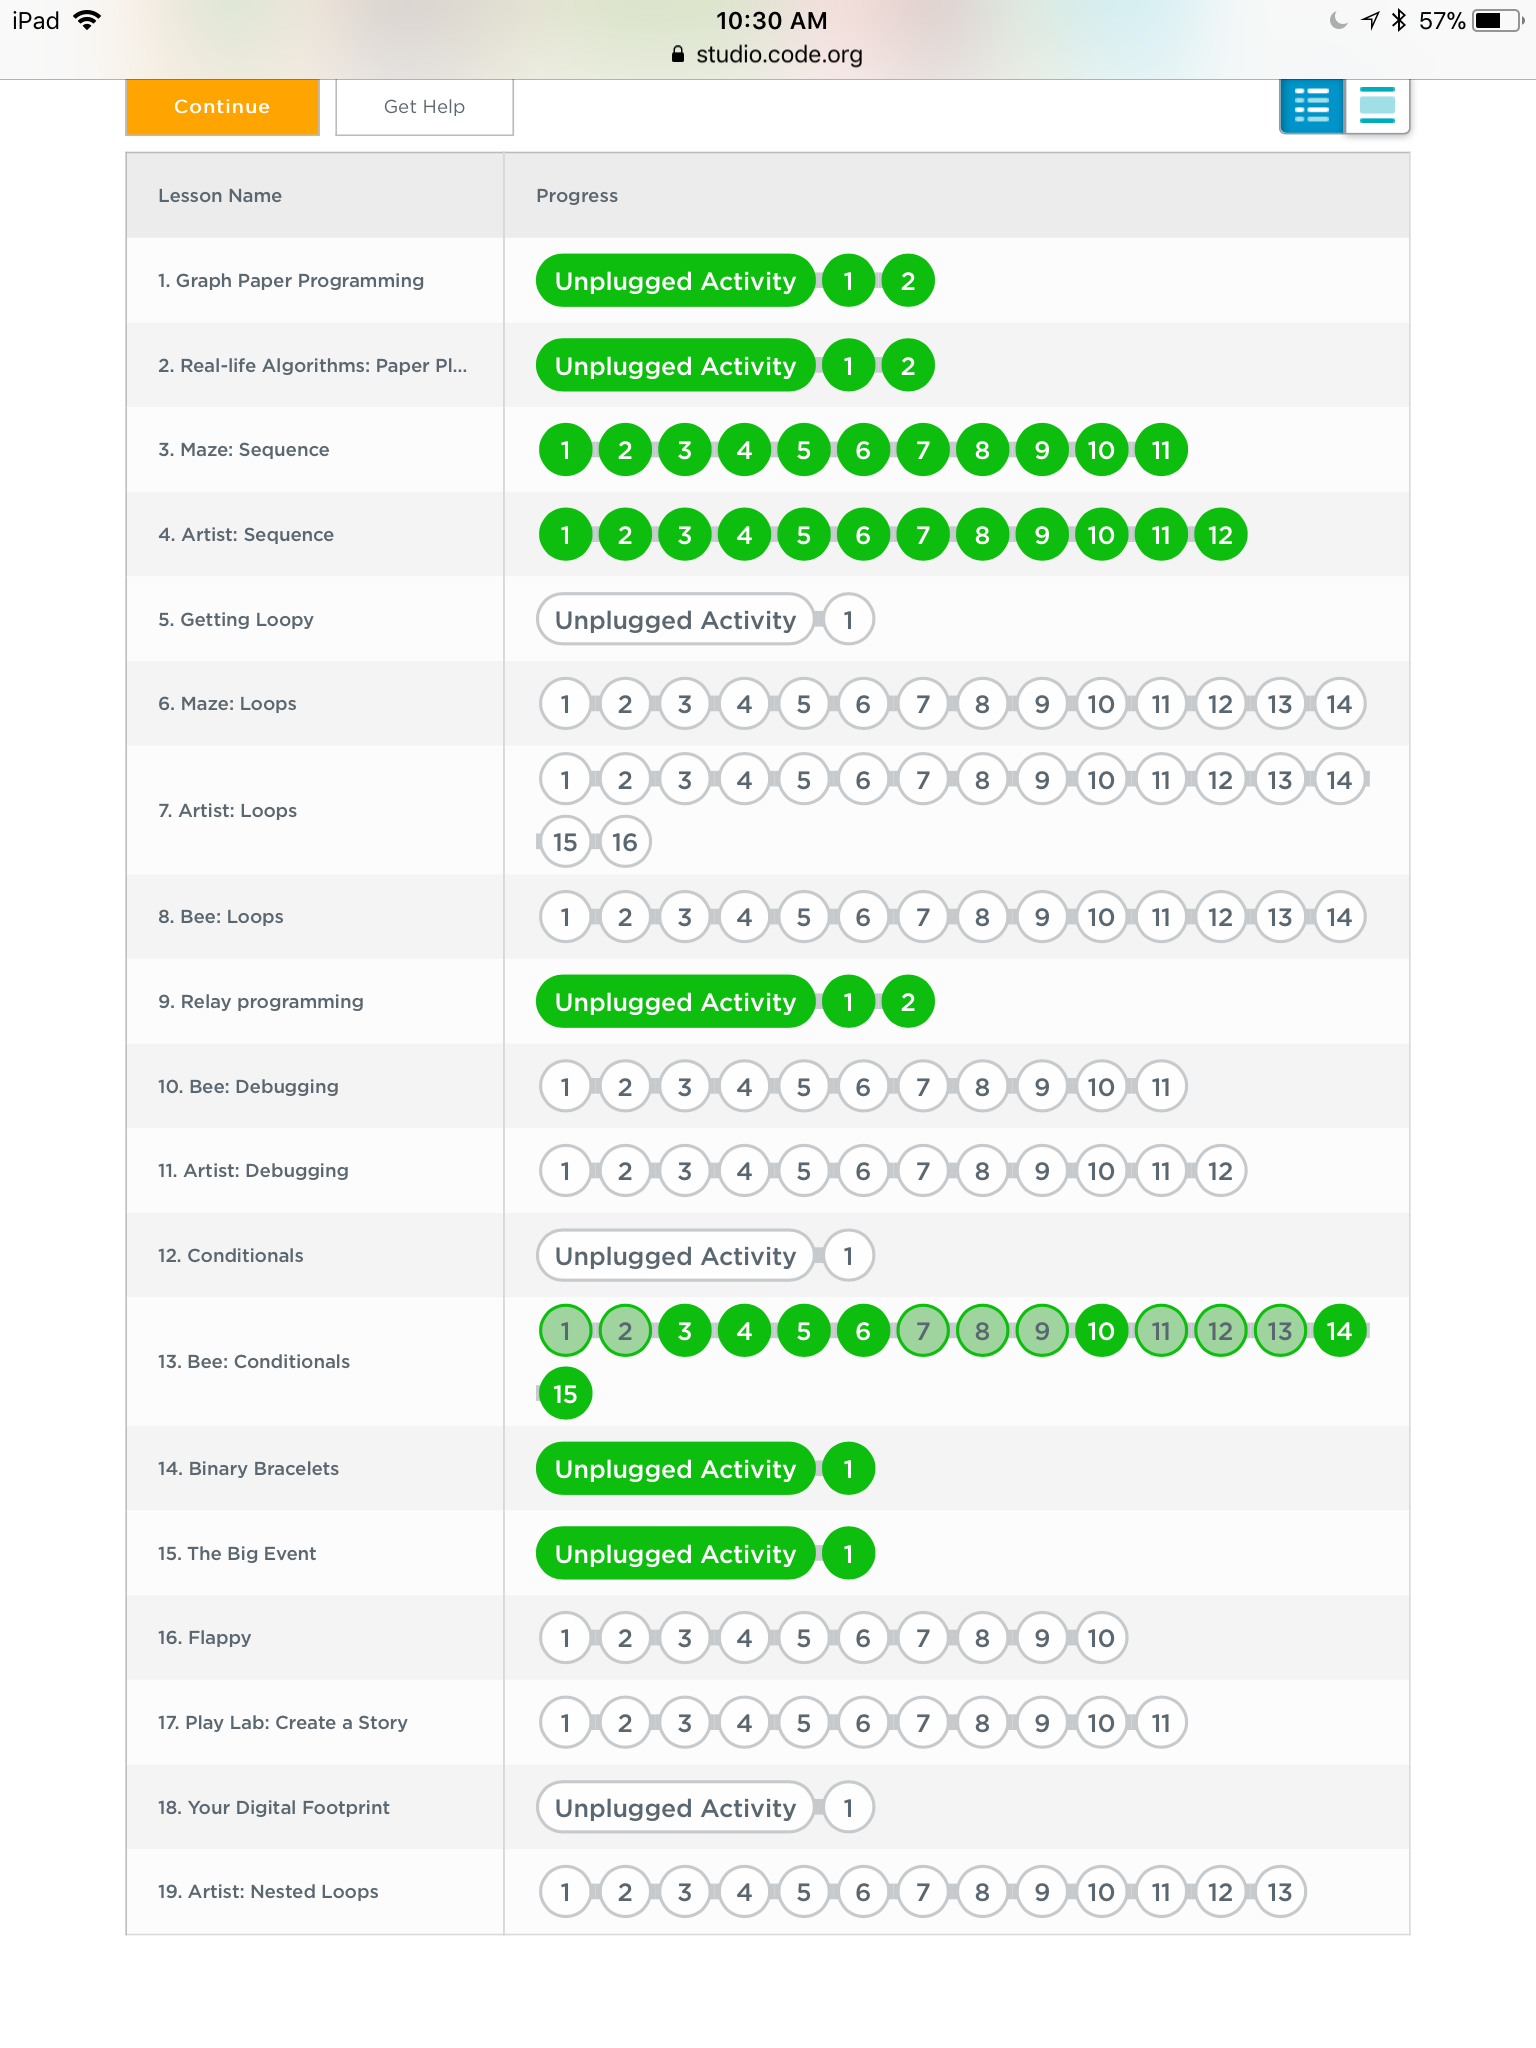
Task: Open puzzle 11 in Maze: Sequence
Action: pyautogui.click(x=1161, y=450)
